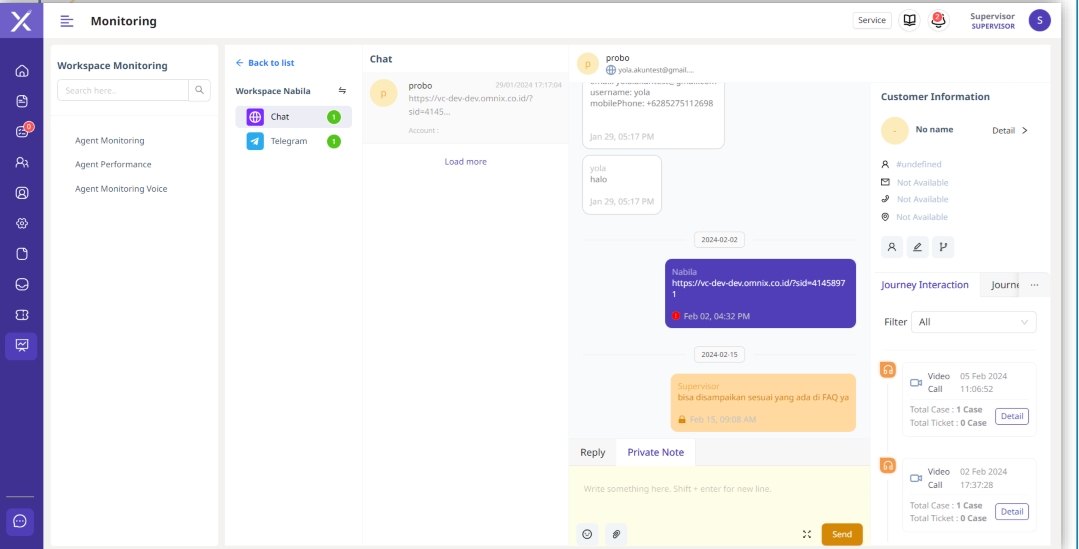Viewport: 1079px width, 549px height.
Task: Select the Journey Interaction tab
Action: tap(924, 285)
